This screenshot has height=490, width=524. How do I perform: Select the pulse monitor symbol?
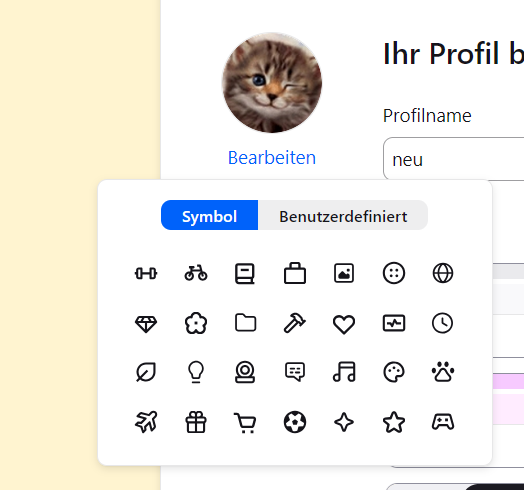(394, 323)
